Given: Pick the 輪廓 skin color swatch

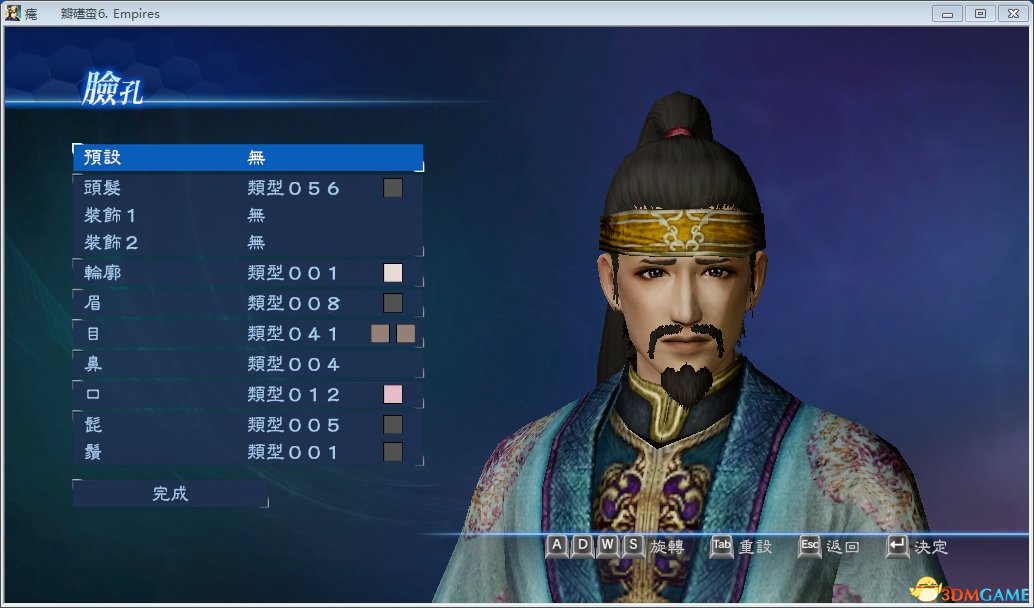Looking at the screenshot, I should (x=393, y=273).
